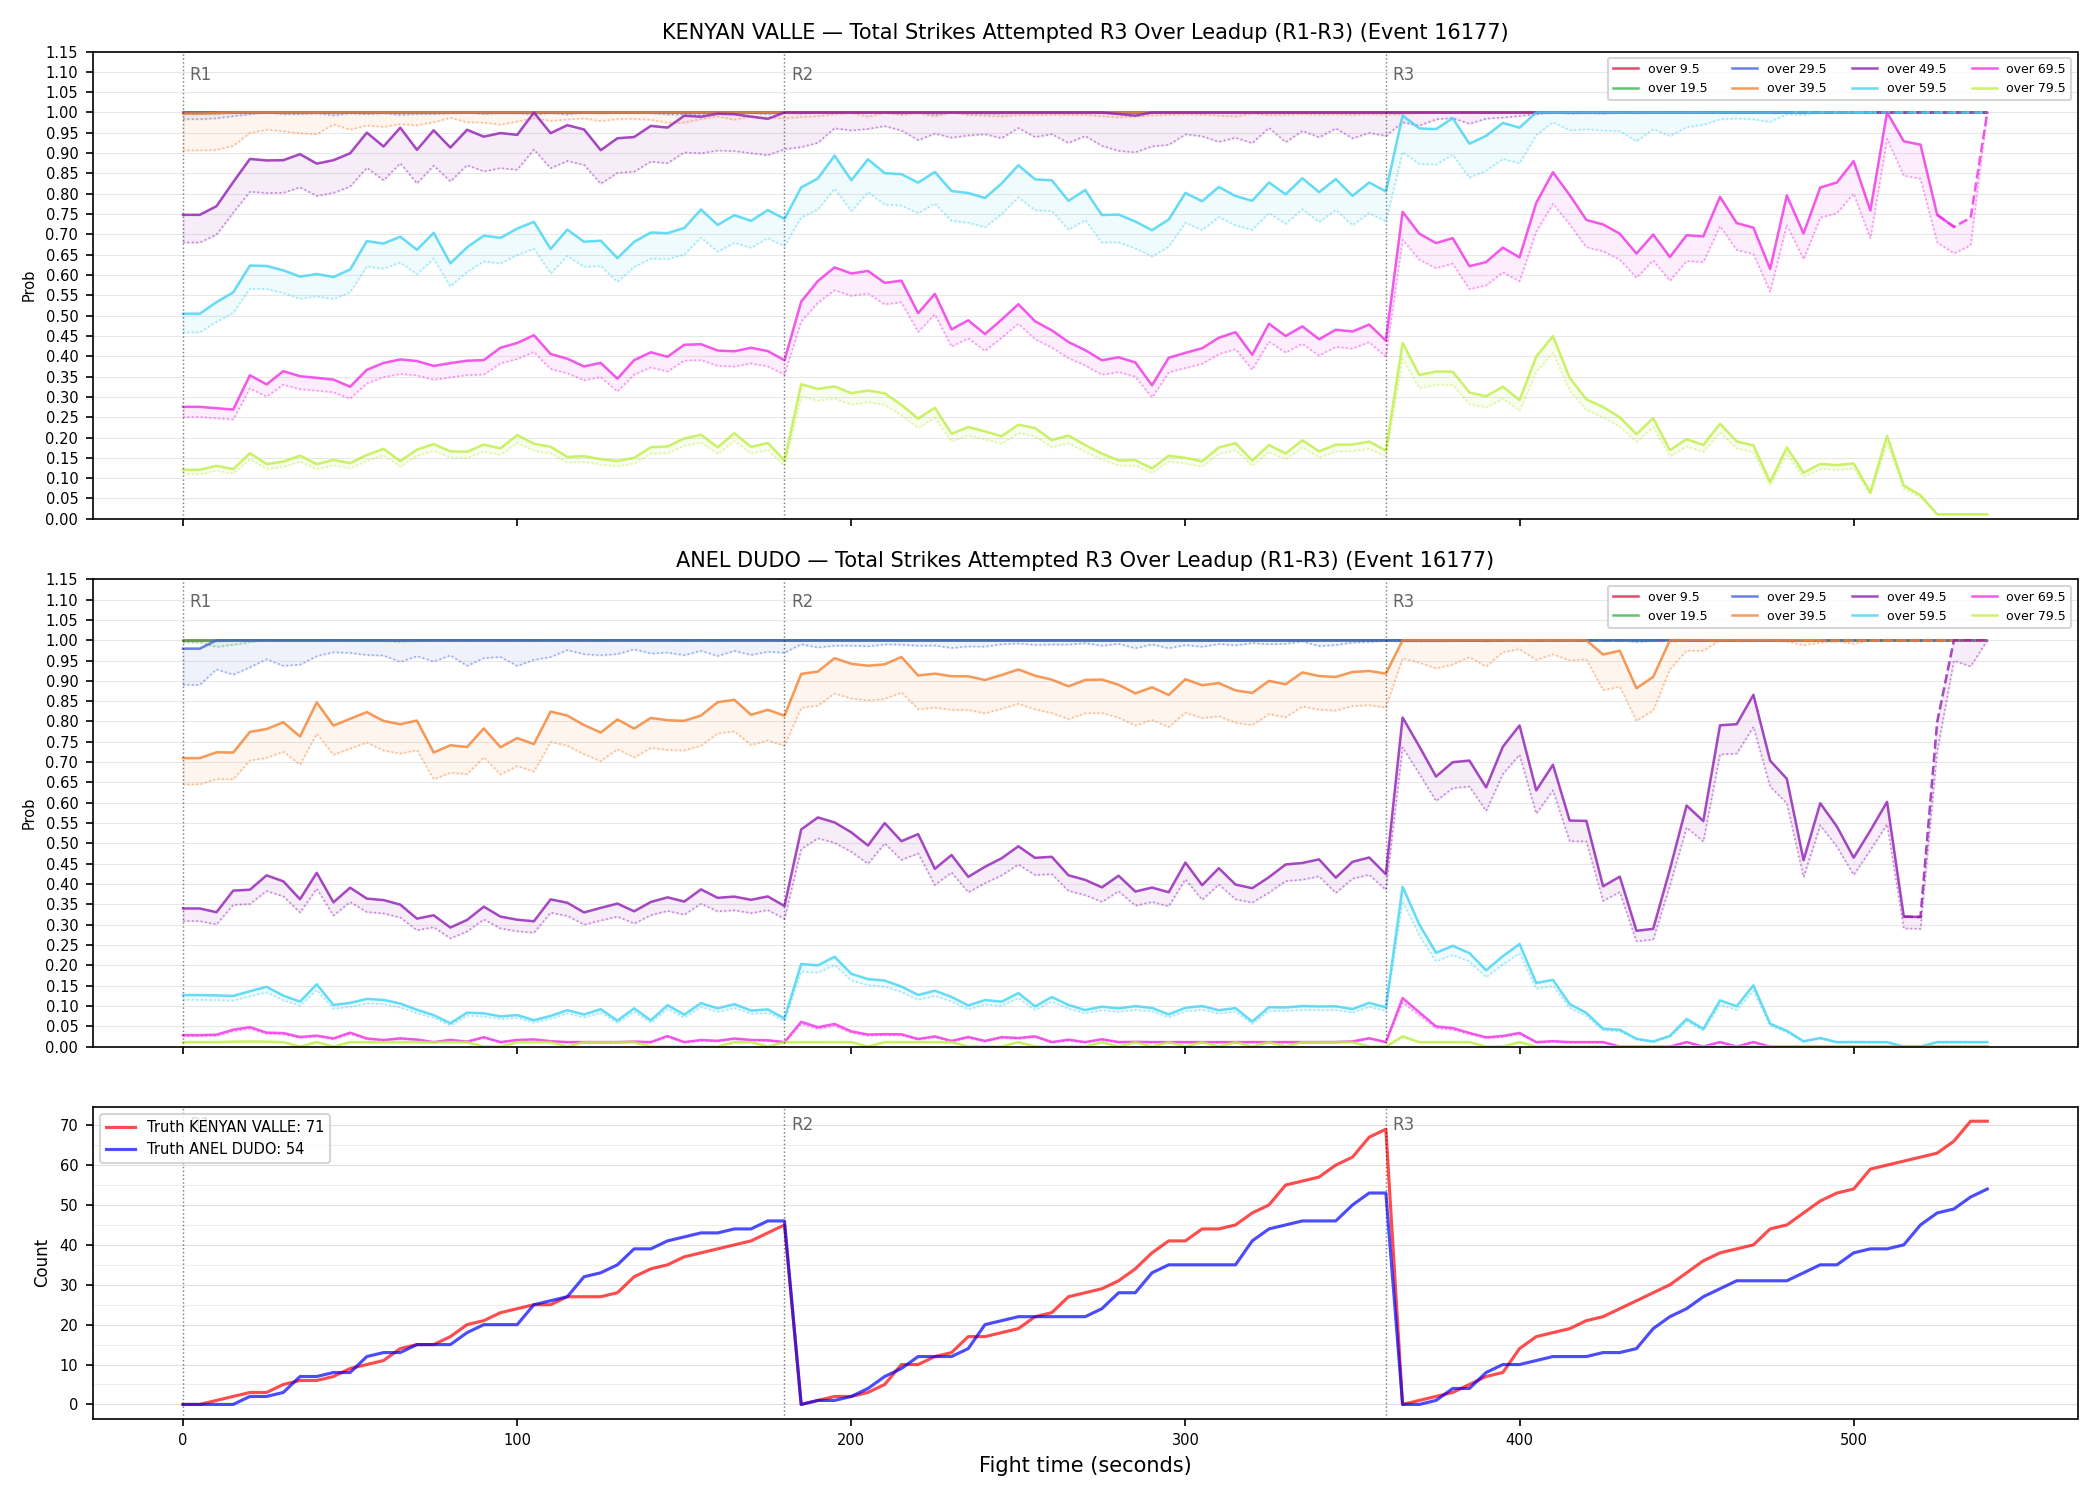
Task: Click x-axis tick label 300
Action: pyautogui.click(x=1185, y=1440)
